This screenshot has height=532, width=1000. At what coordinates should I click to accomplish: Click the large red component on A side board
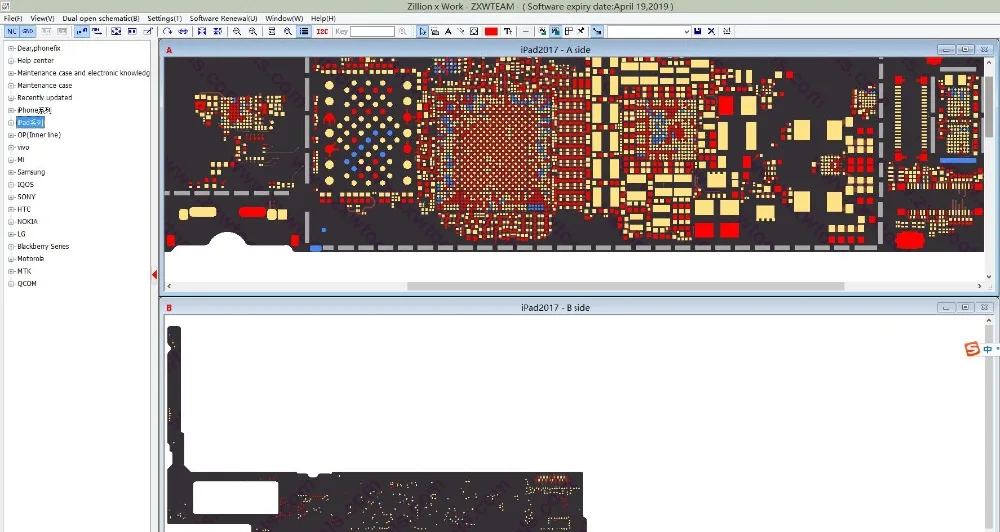click(x=909, y=240)
